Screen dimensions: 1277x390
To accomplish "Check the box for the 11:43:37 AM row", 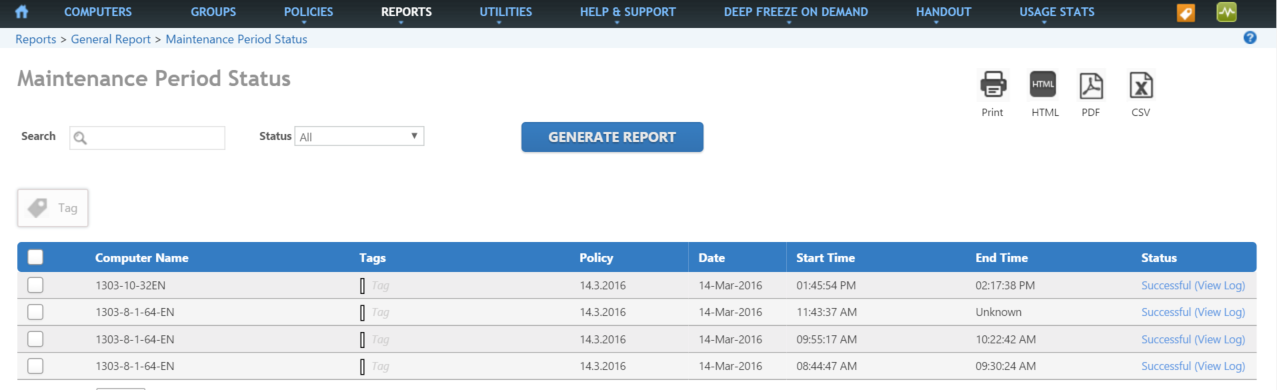I will point(35,312).
